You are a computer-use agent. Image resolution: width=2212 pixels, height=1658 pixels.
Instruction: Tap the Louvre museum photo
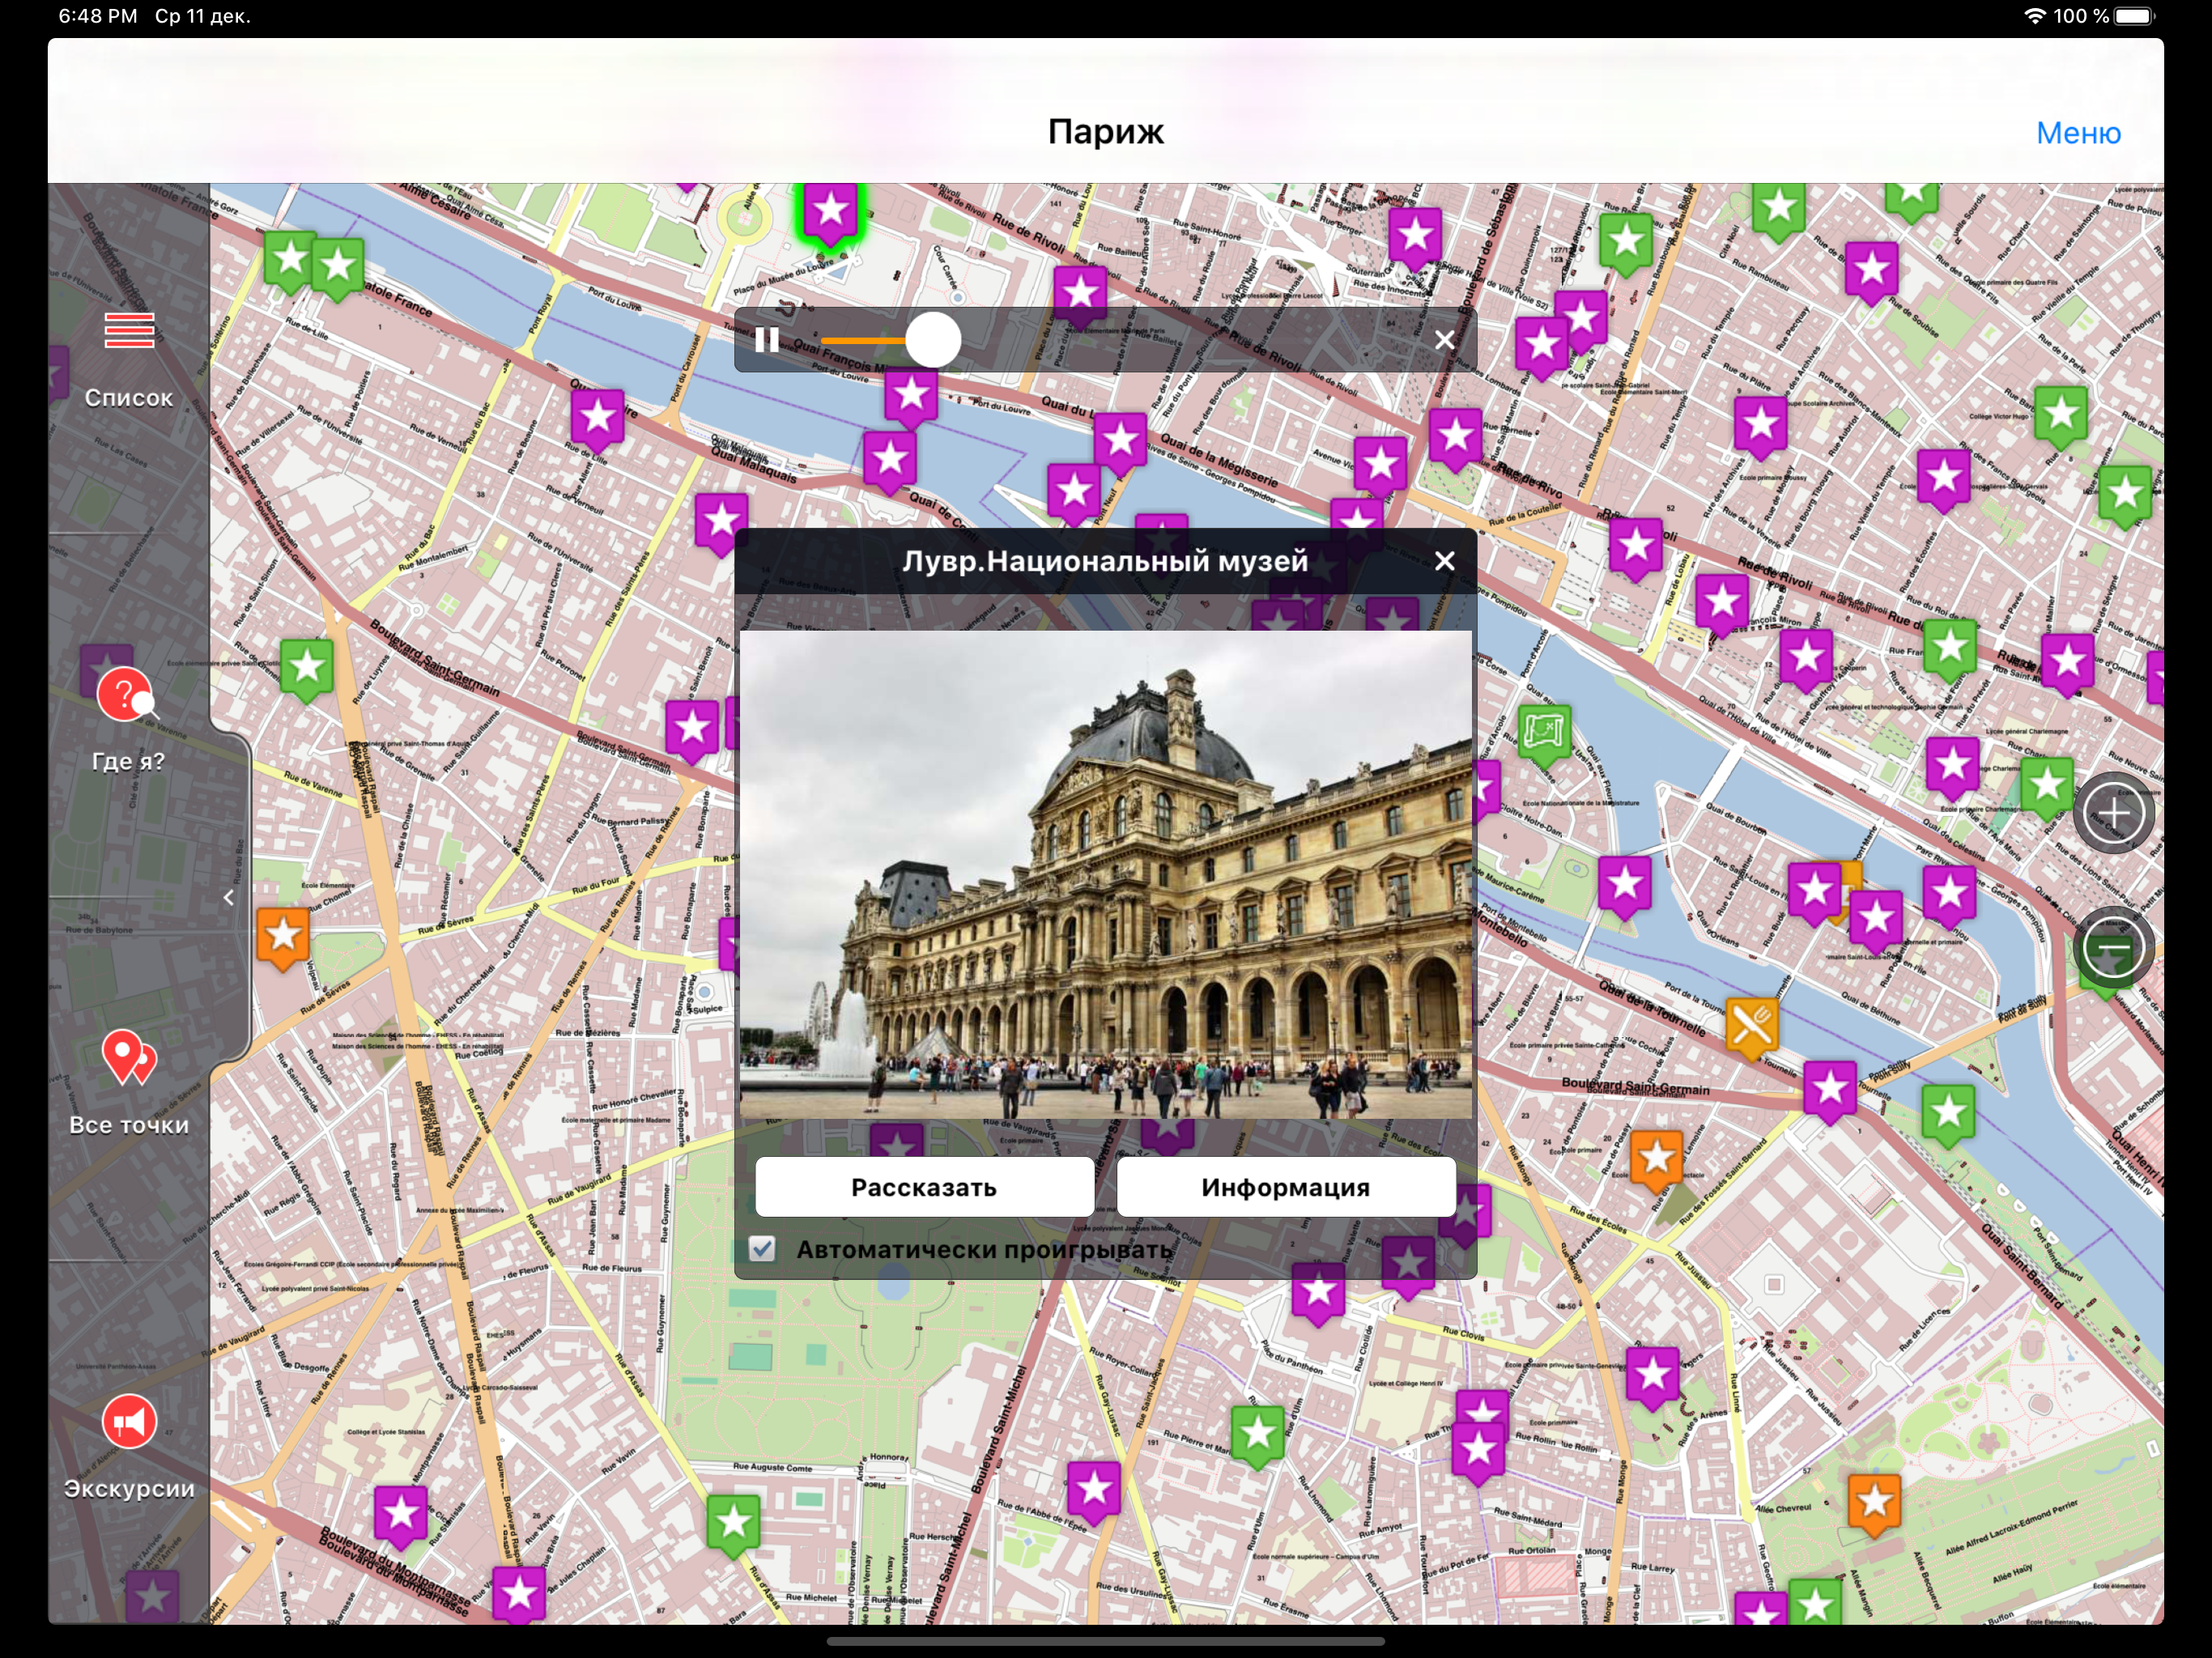click(1105, 874)
